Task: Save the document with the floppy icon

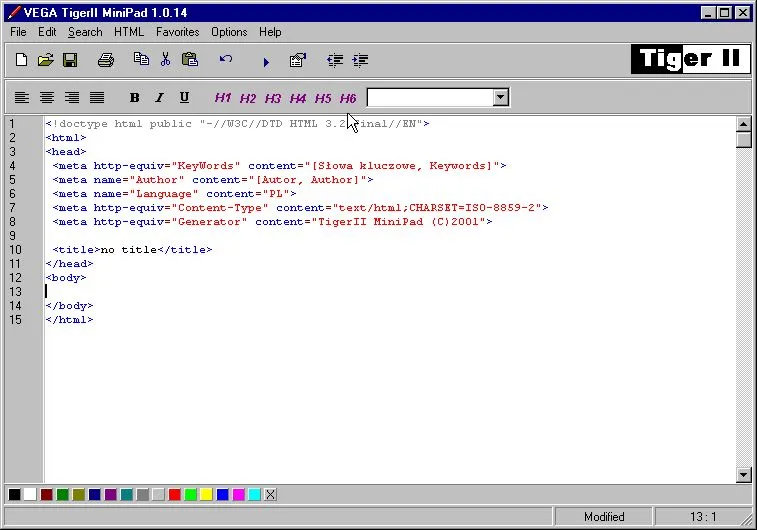Action: (70, 60)
